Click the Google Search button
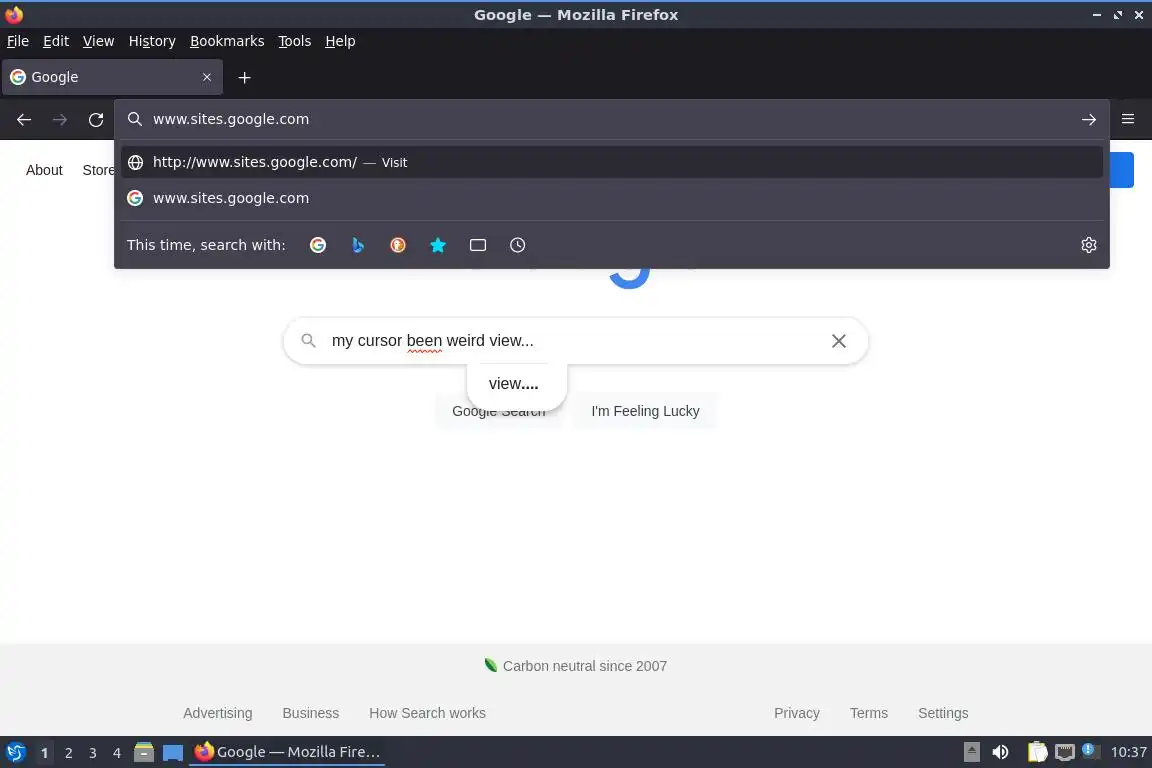1152x768 pixels. pos(498,412)
